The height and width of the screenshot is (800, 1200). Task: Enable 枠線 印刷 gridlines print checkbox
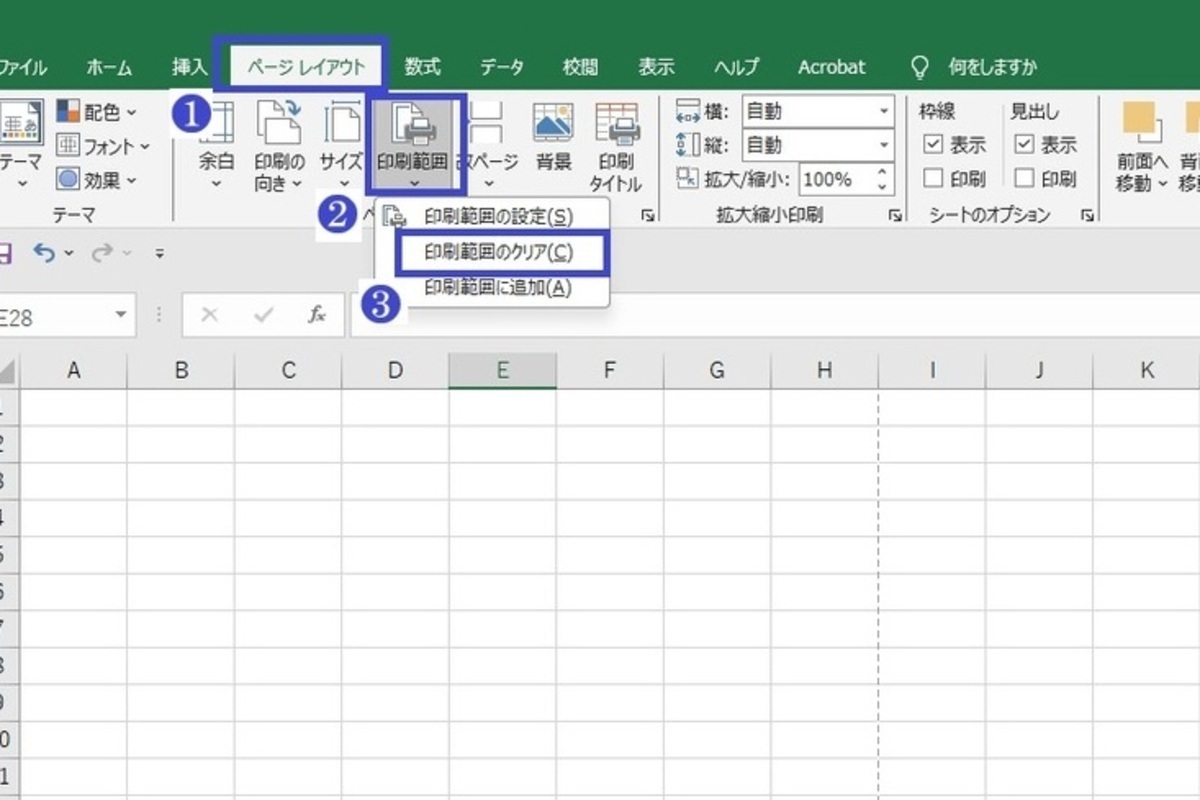point(933,179)
